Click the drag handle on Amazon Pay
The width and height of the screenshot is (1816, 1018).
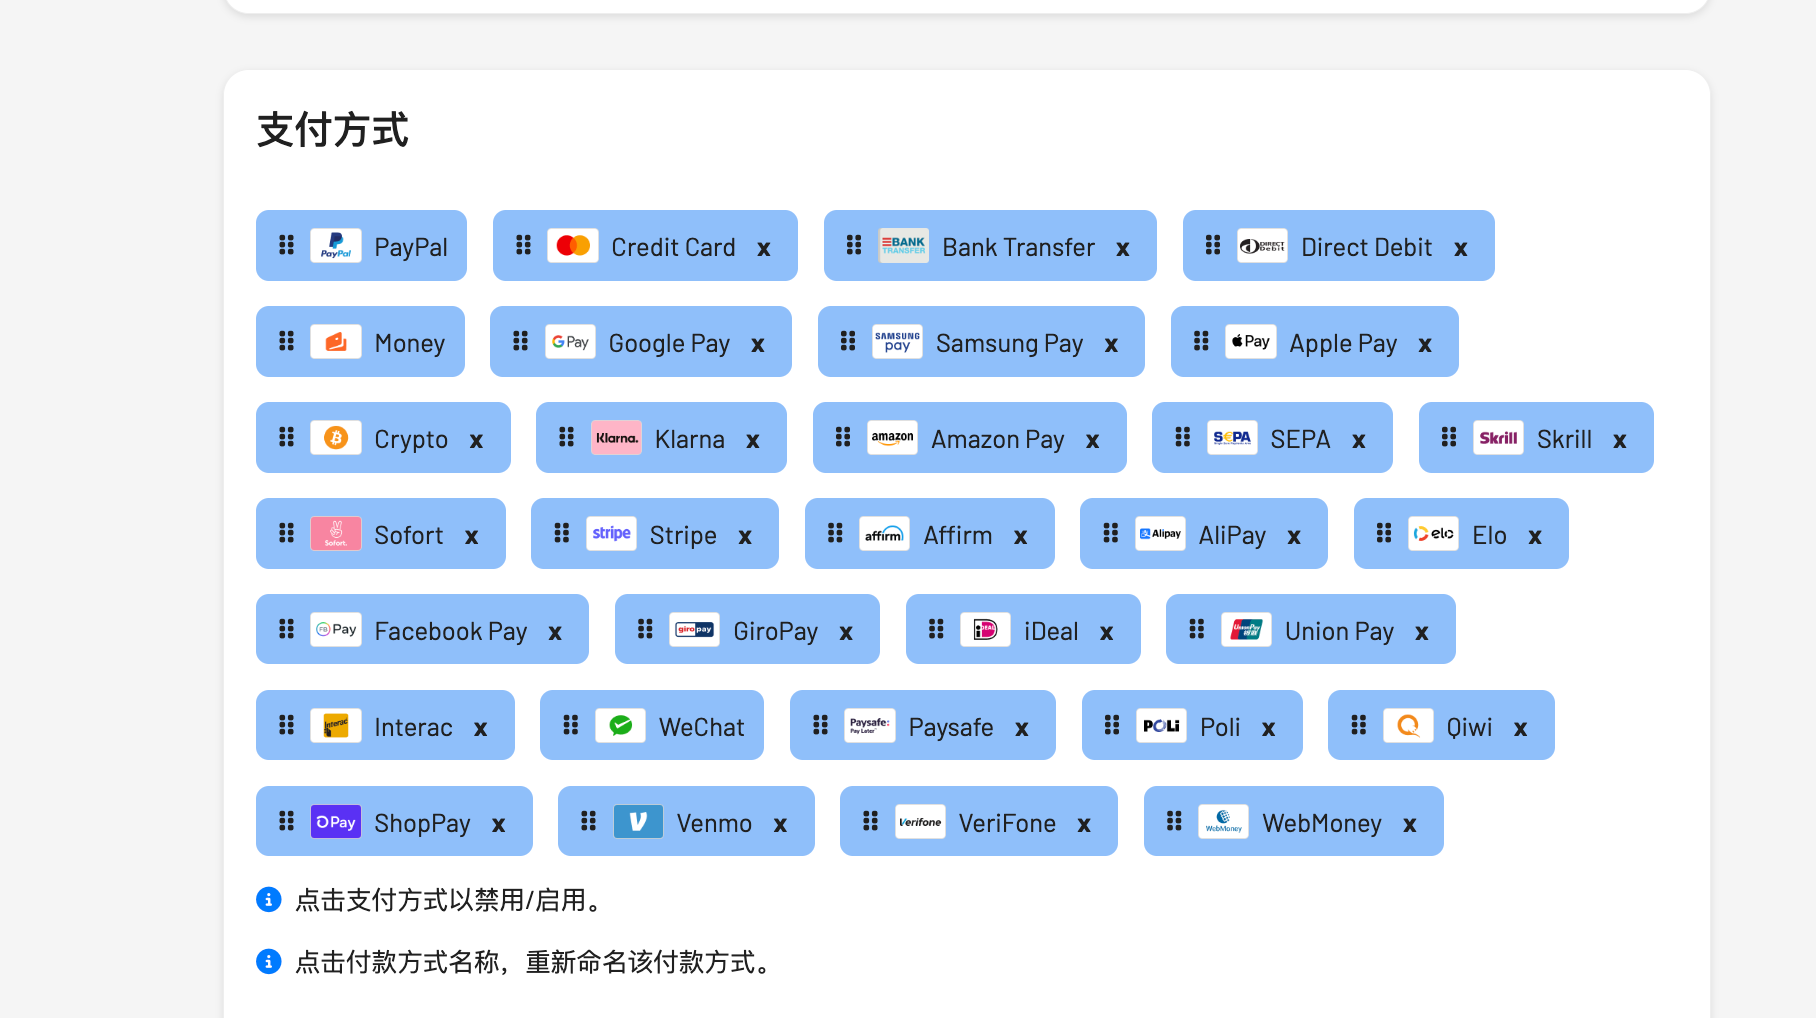pyautogui.click(x=843, y=438)
